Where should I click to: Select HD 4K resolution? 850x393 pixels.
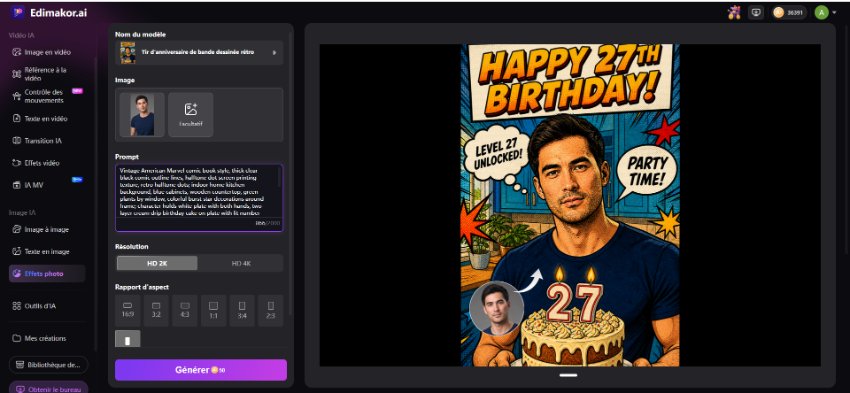click(x=241, y=263)
